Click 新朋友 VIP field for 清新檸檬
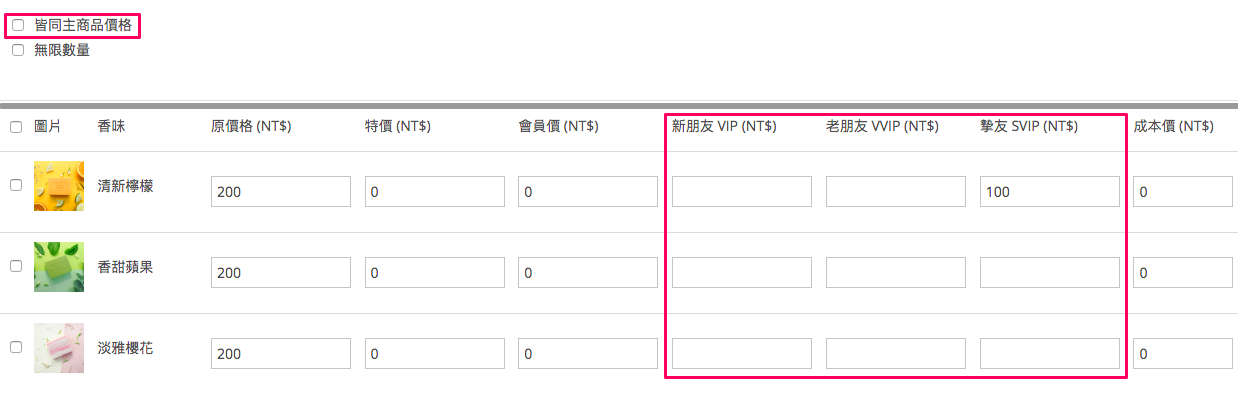 tap(742, 191)
